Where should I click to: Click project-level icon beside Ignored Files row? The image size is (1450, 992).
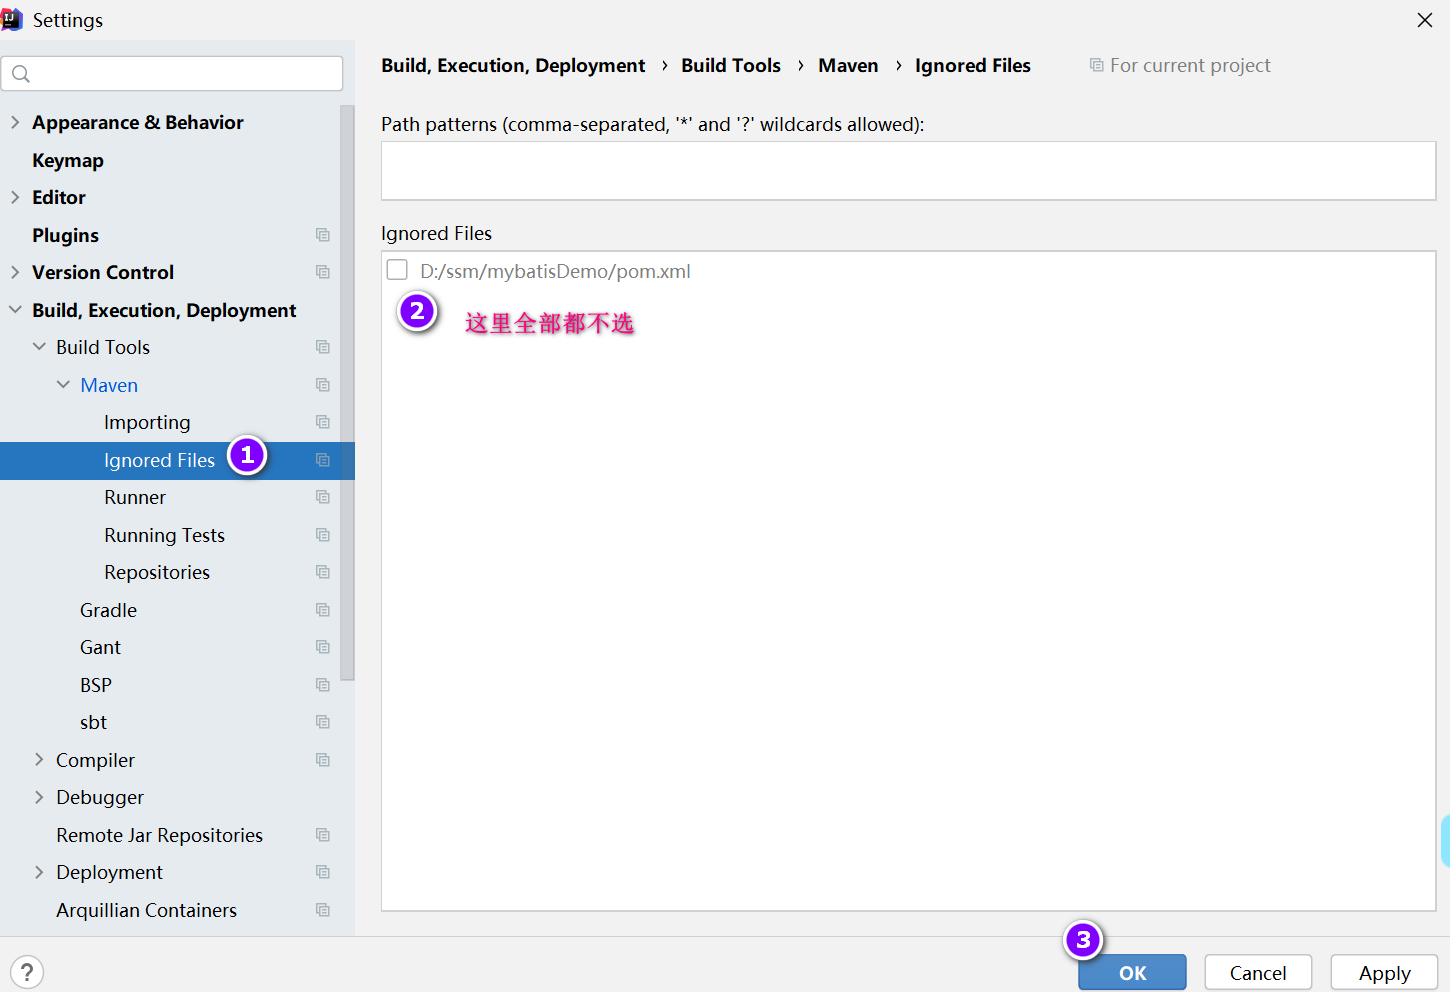coord(323,460)
